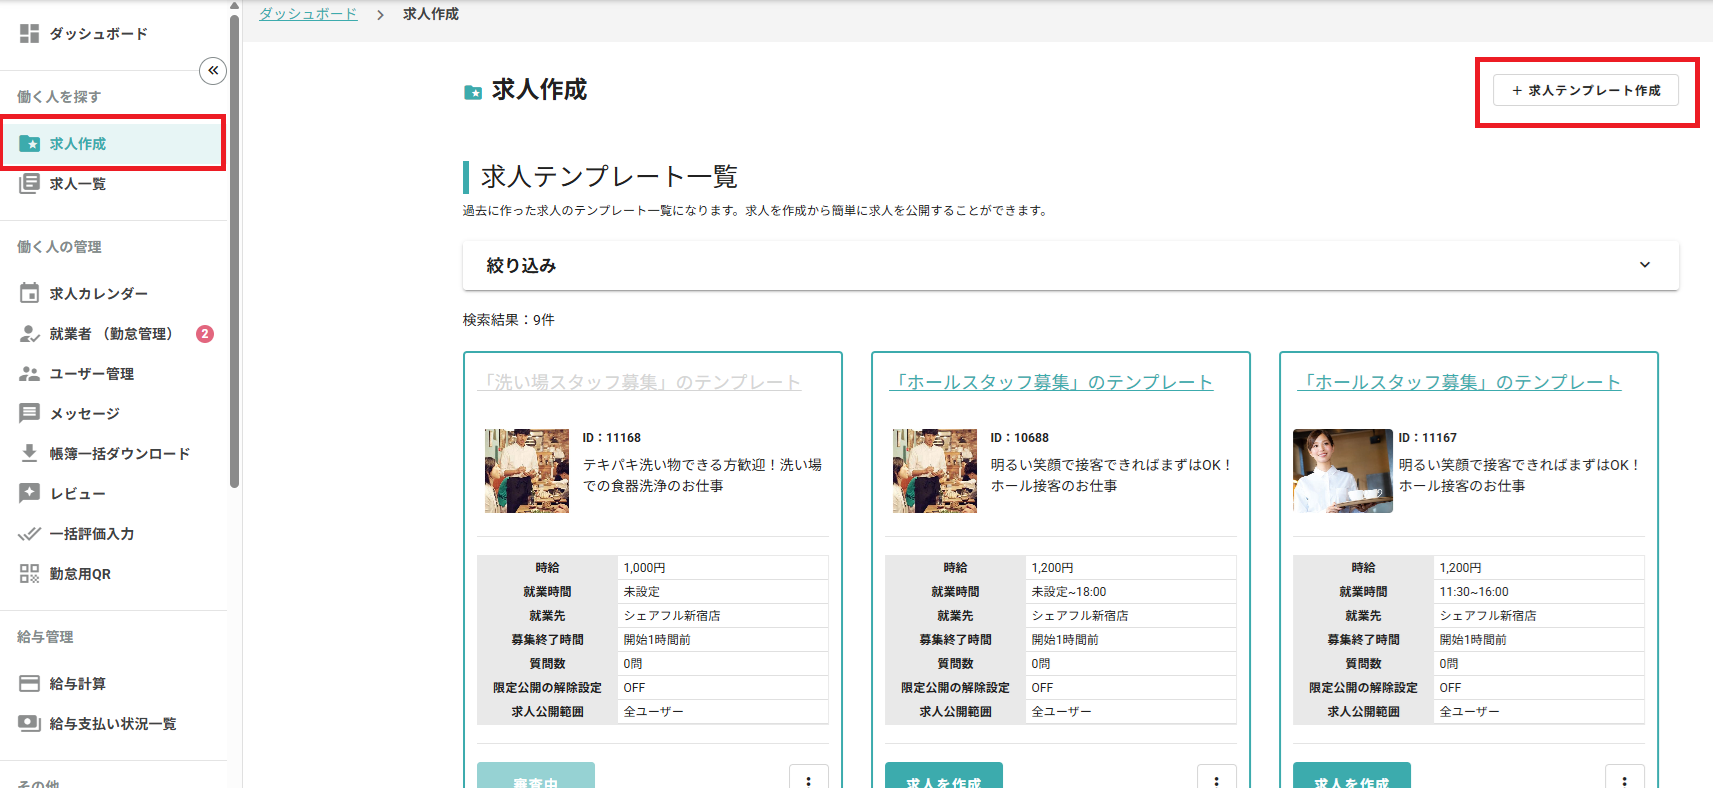Viewport: 1713px width, 788px height.
Task: Click the 勤怠用QR code icon
Action: click(x=29, y=573)
